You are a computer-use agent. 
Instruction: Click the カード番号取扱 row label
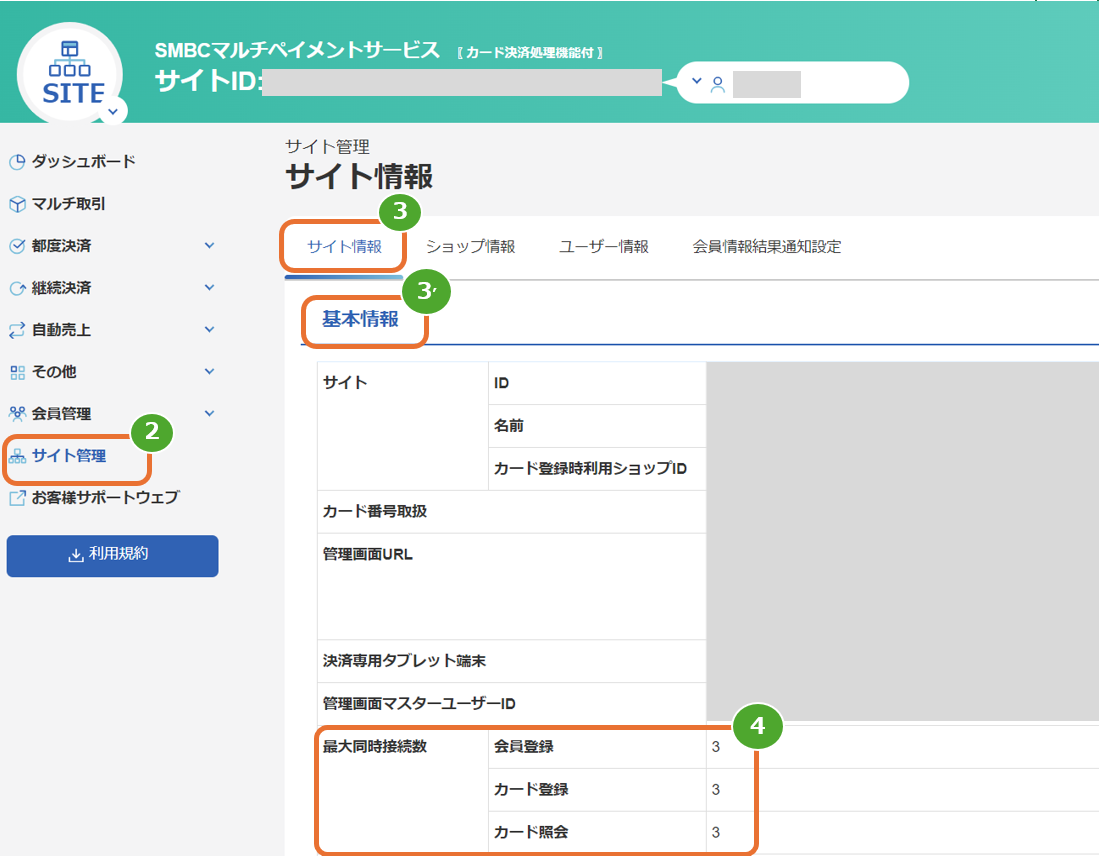point(374,512)
